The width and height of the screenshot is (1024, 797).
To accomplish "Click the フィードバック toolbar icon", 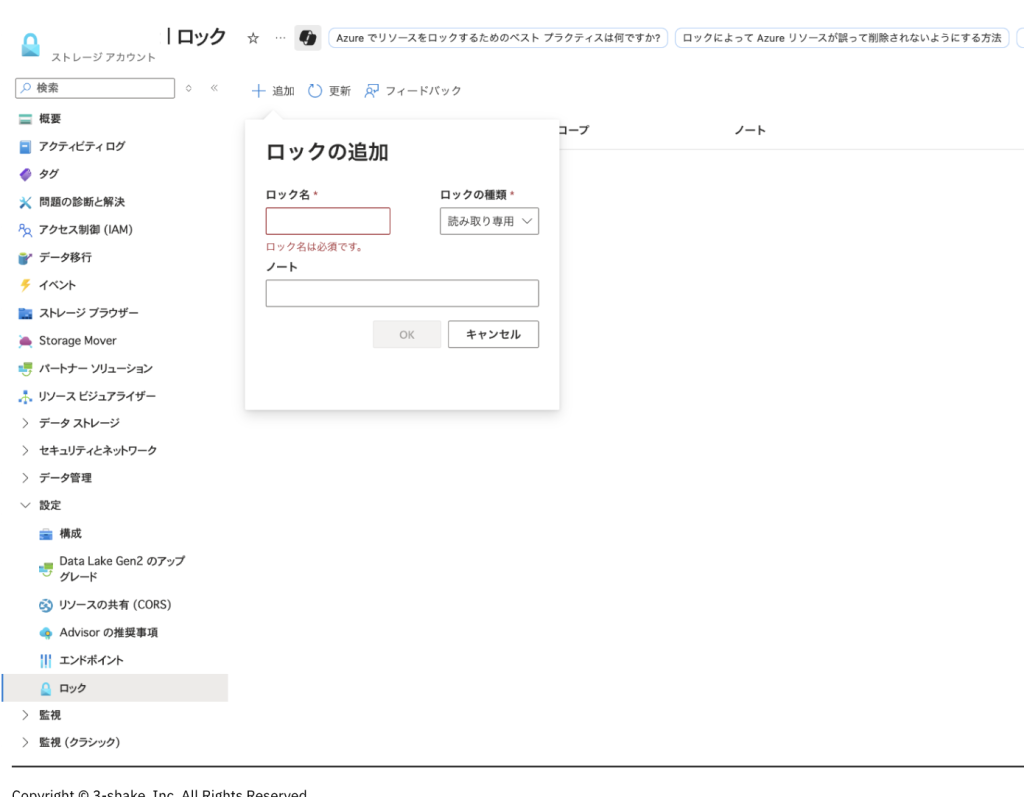I will click(372, 91).
